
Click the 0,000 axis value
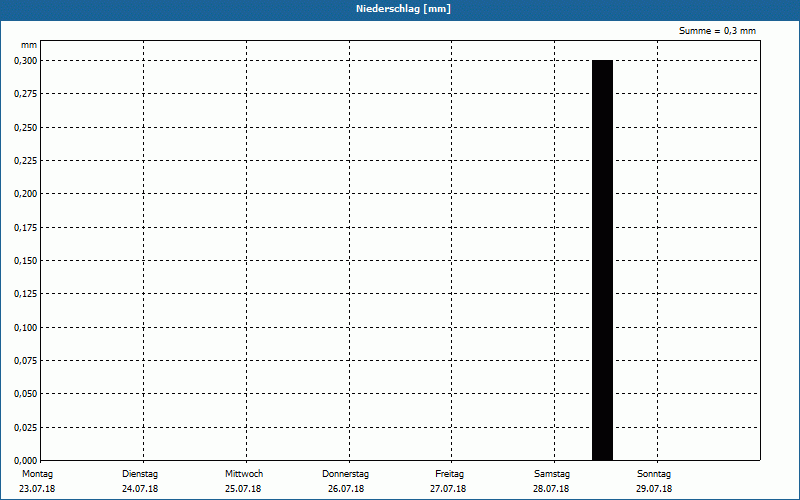(26, 461)
